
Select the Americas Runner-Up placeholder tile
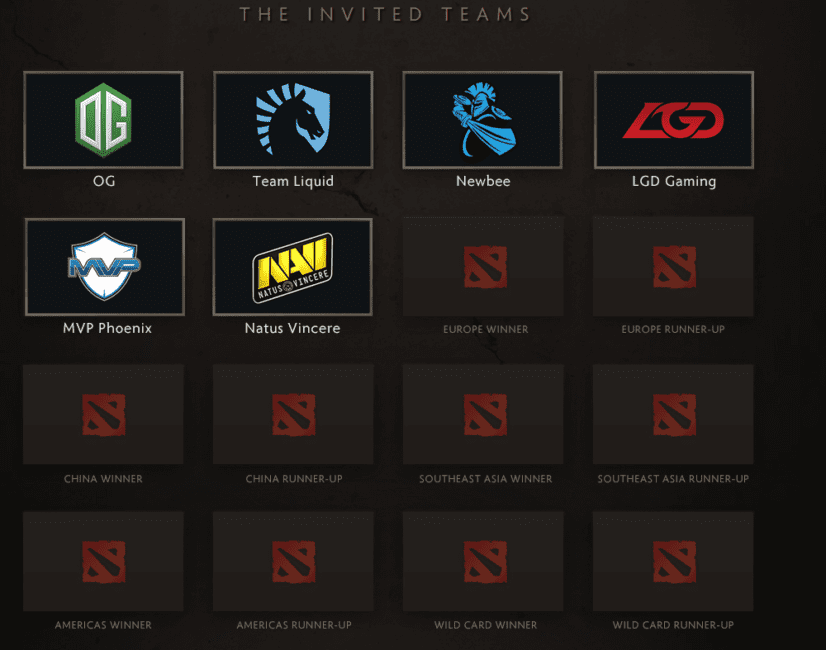[293, 562]
